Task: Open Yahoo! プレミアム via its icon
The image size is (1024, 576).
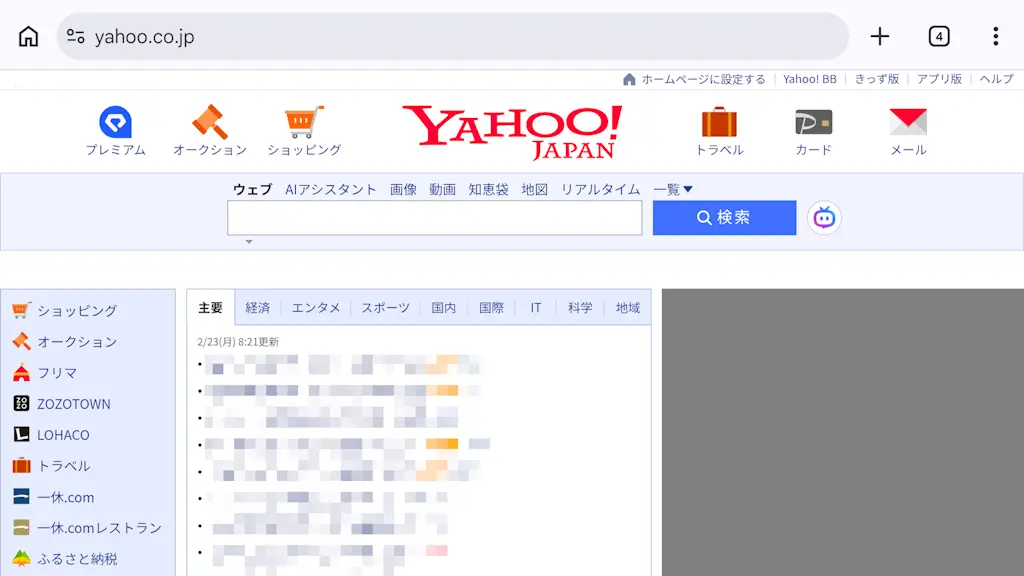Action: [x=114, y=122]
